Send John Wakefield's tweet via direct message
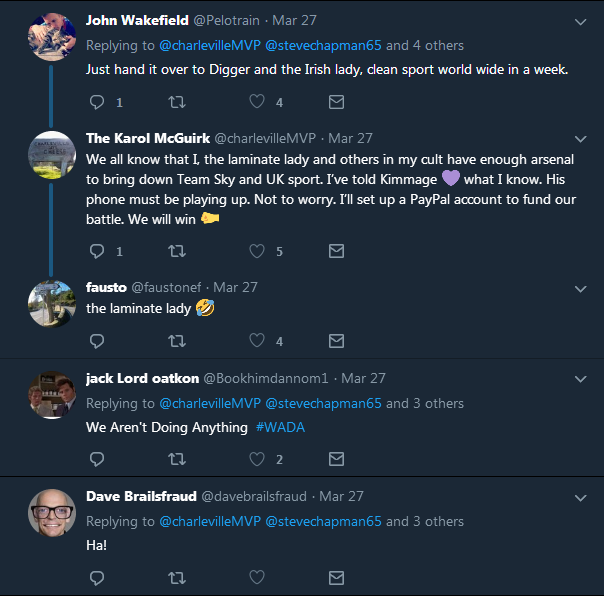This screenshot has height=596, width=604. [x=336, y=102]
